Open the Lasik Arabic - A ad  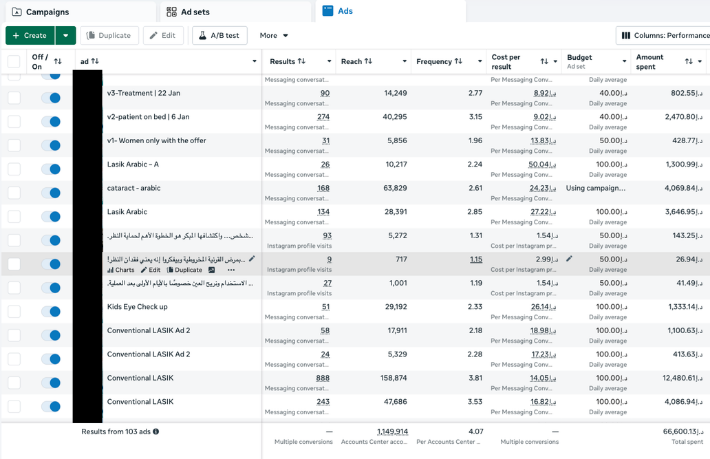[133, 164]
